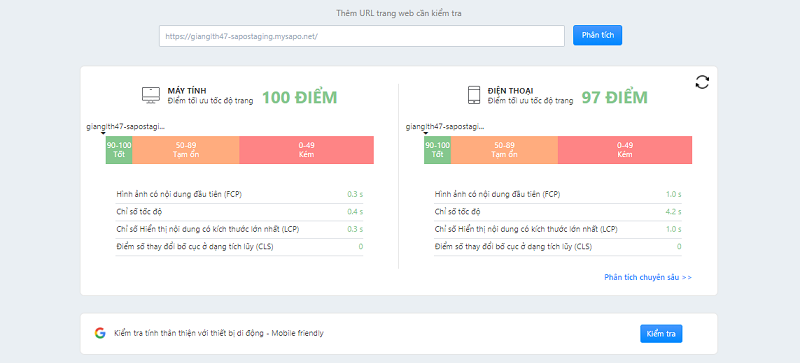The height and width of the screenshot is (363, 800).
Task: Click mobile CLS value 0
Action: (679, 247)
